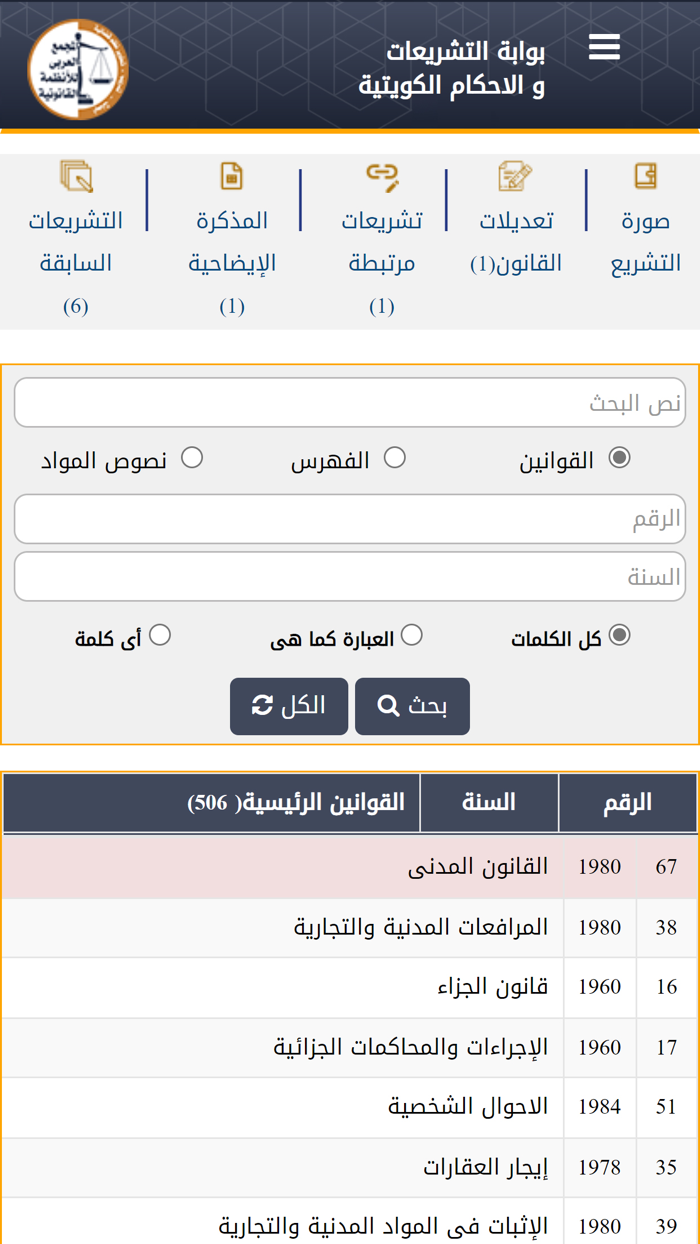Image resolution: width=700 pixels, height=1244 pixels.
Task: Enable the أى كلمة match option
Action: point(162,633)
